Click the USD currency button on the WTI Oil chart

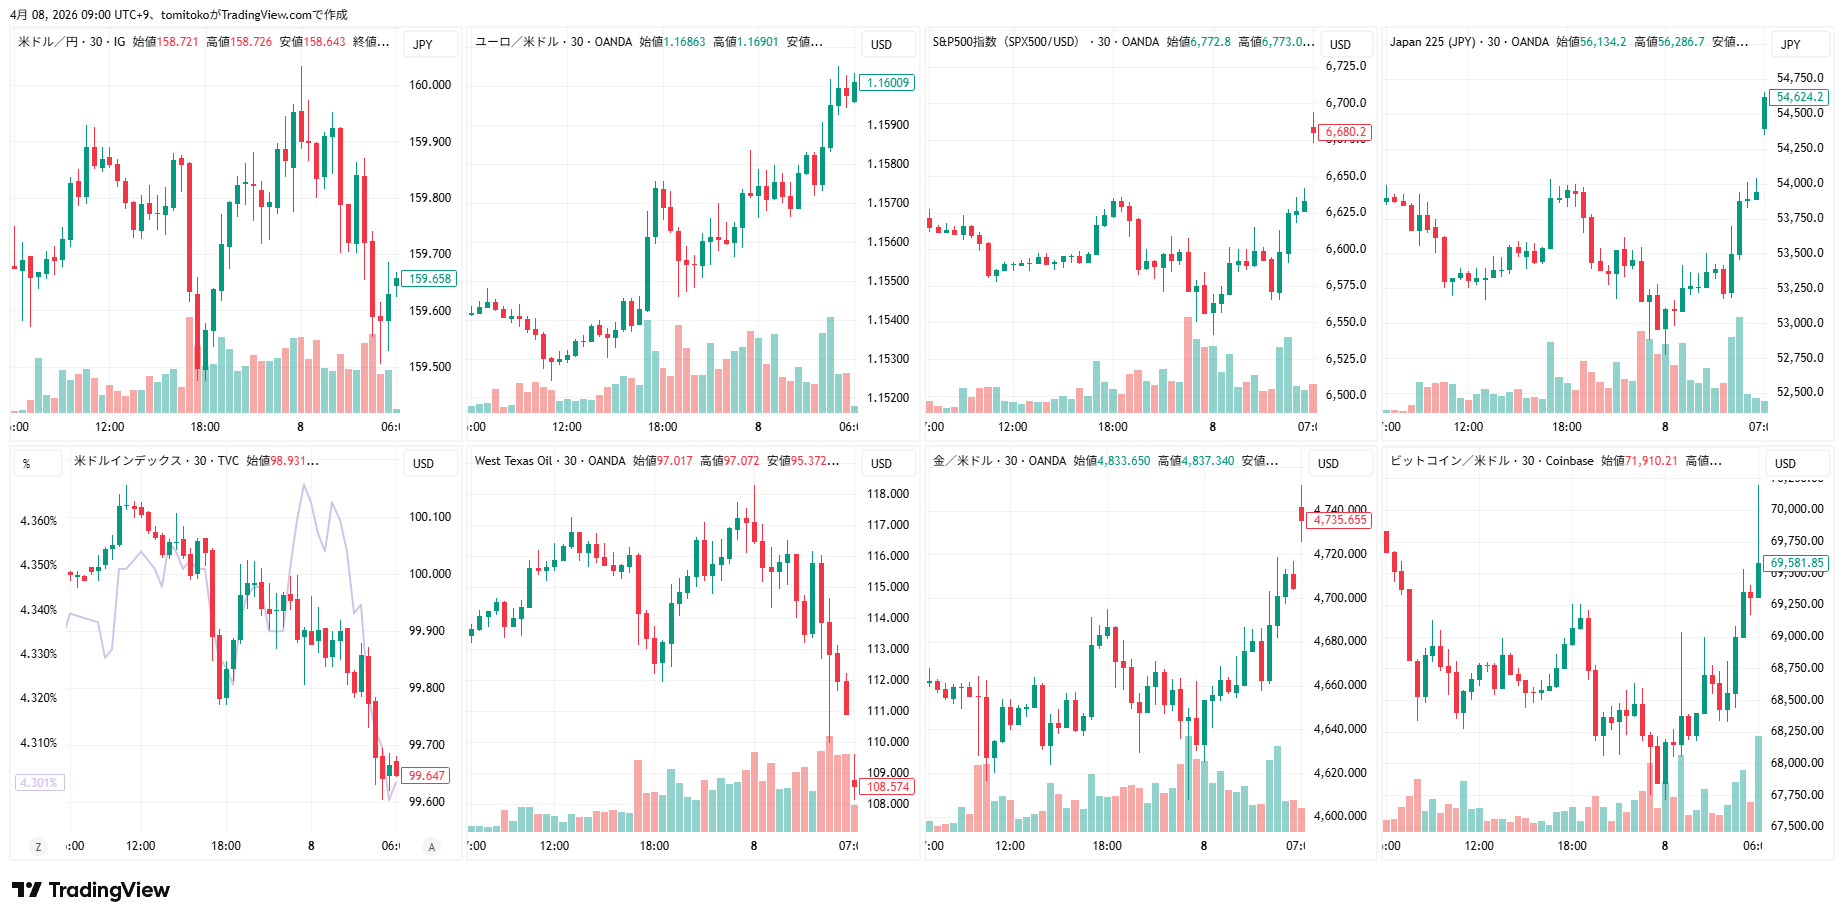(881, 464)
